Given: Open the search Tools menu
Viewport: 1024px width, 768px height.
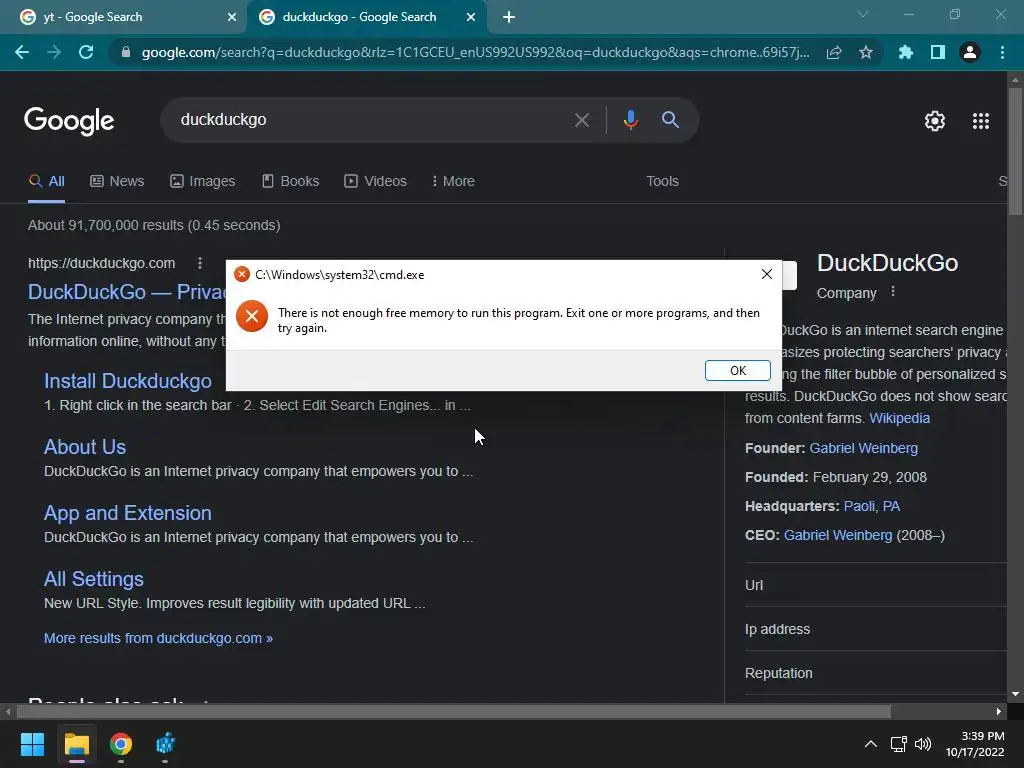Looking at the screenshot, I should coord(662,182).
